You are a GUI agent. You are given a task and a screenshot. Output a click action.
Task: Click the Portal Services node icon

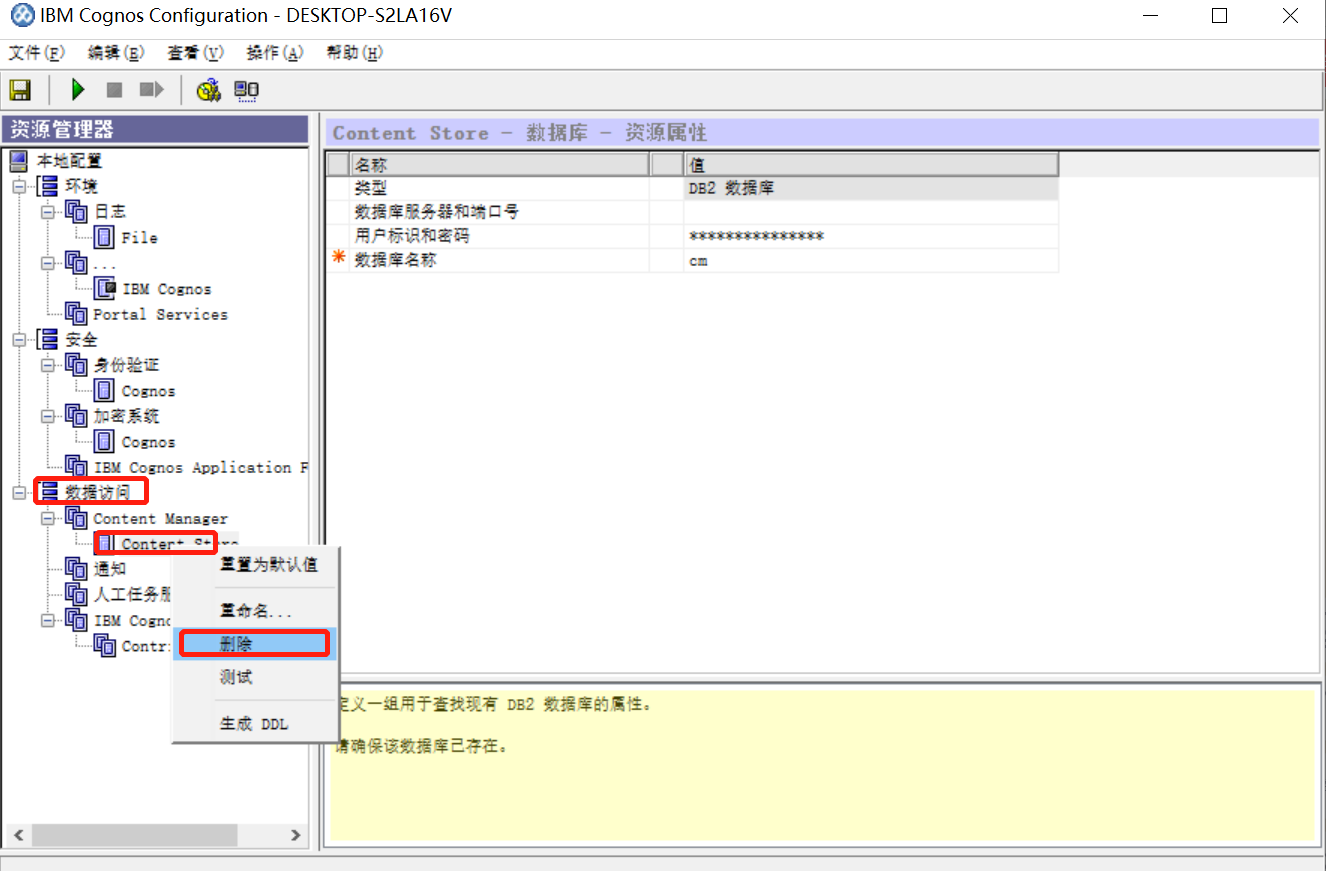point(76,314)
